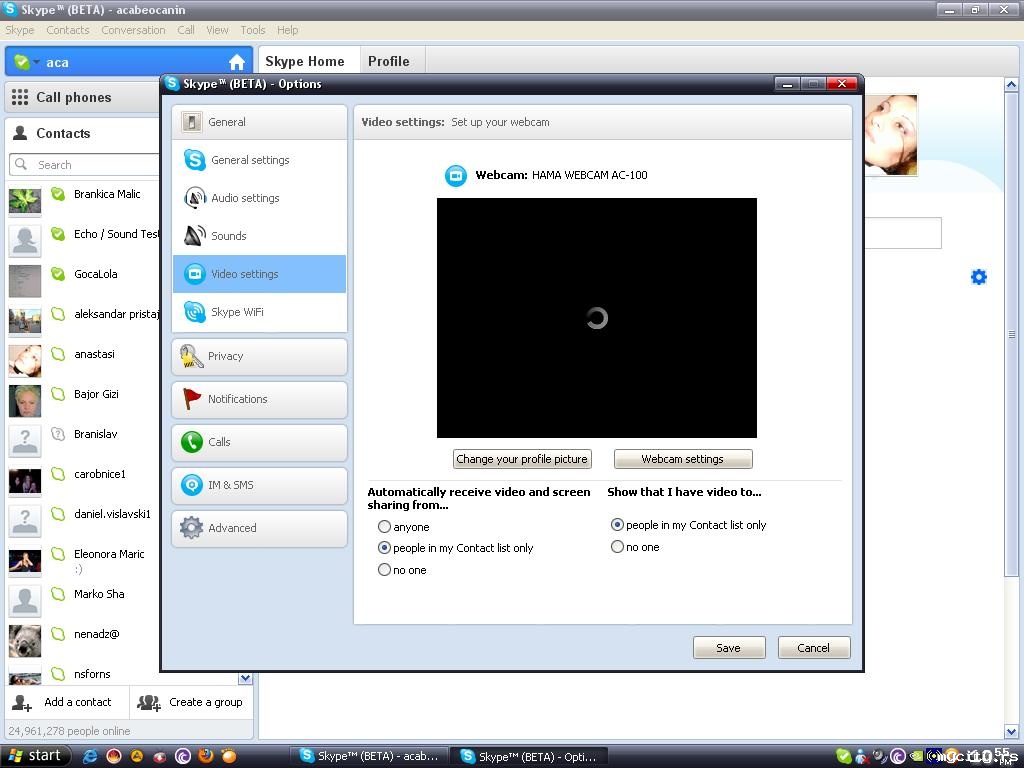
Task: Click Brankica Malic's online status icon
Action: point(58,193)
